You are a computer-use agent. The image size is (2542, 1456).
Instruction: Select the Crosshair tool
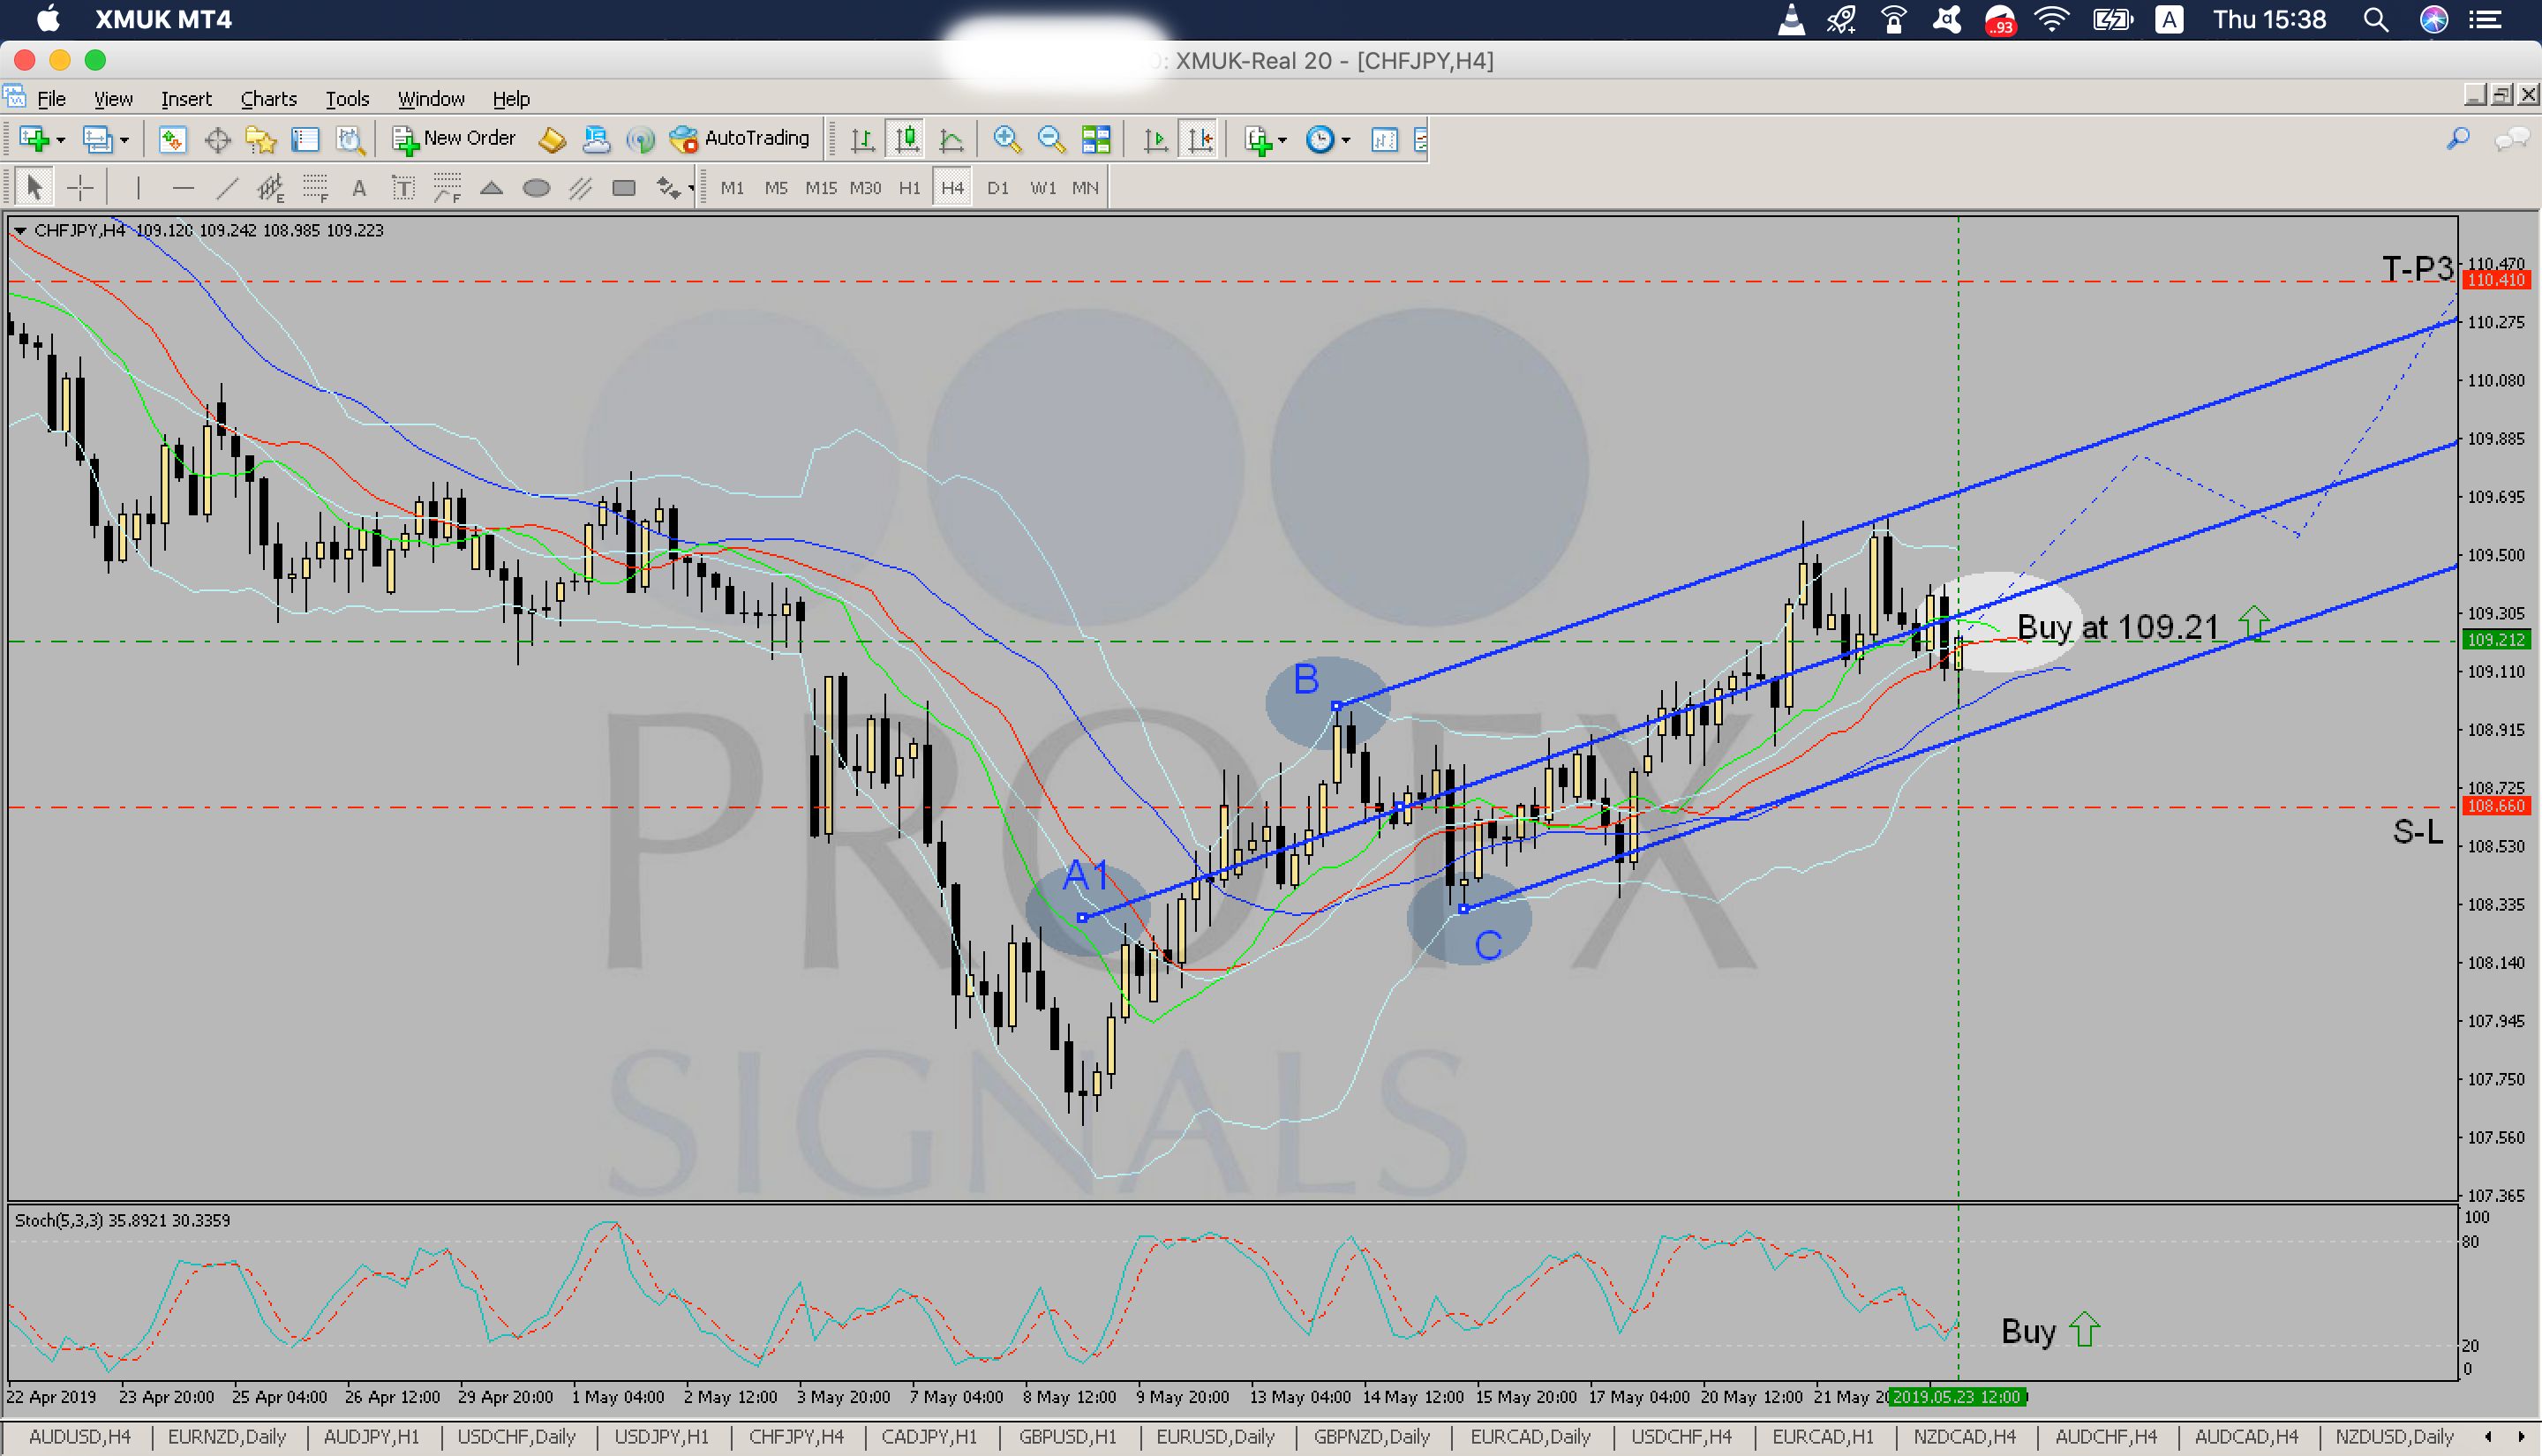[x=80, y=188]
